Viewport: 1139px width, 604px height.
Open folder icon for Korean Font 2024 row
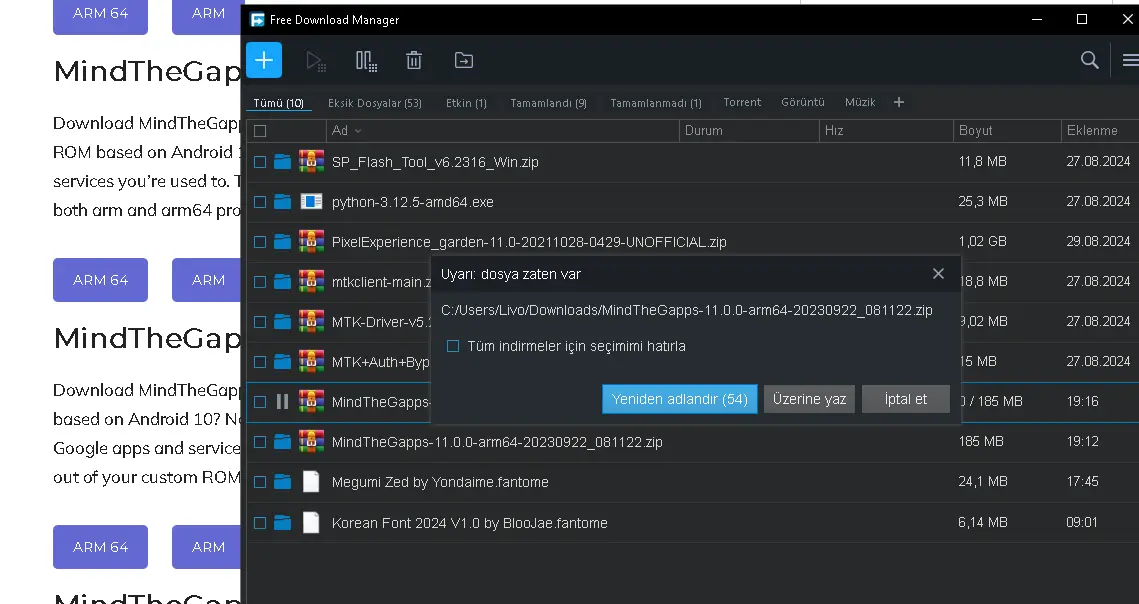click(283, 522)
